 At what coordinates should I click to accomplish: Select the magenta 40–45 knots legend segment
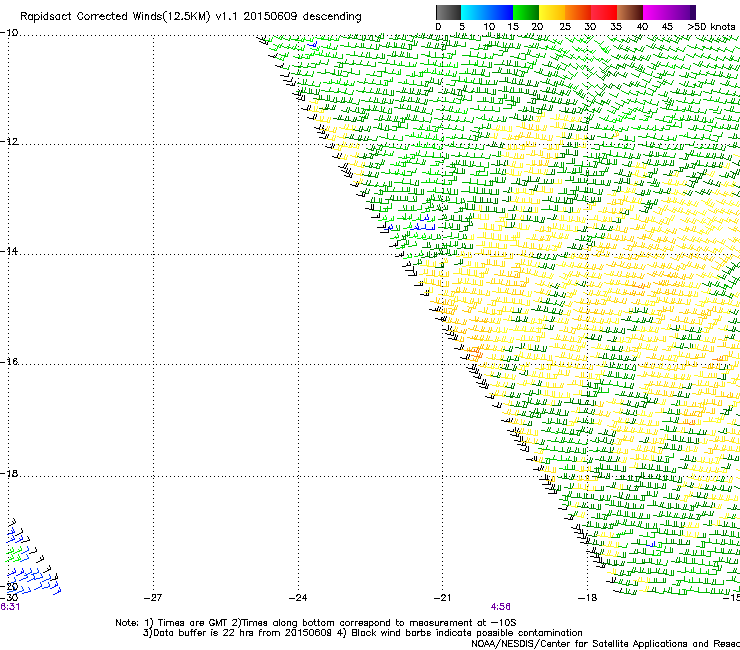[656, 12]
